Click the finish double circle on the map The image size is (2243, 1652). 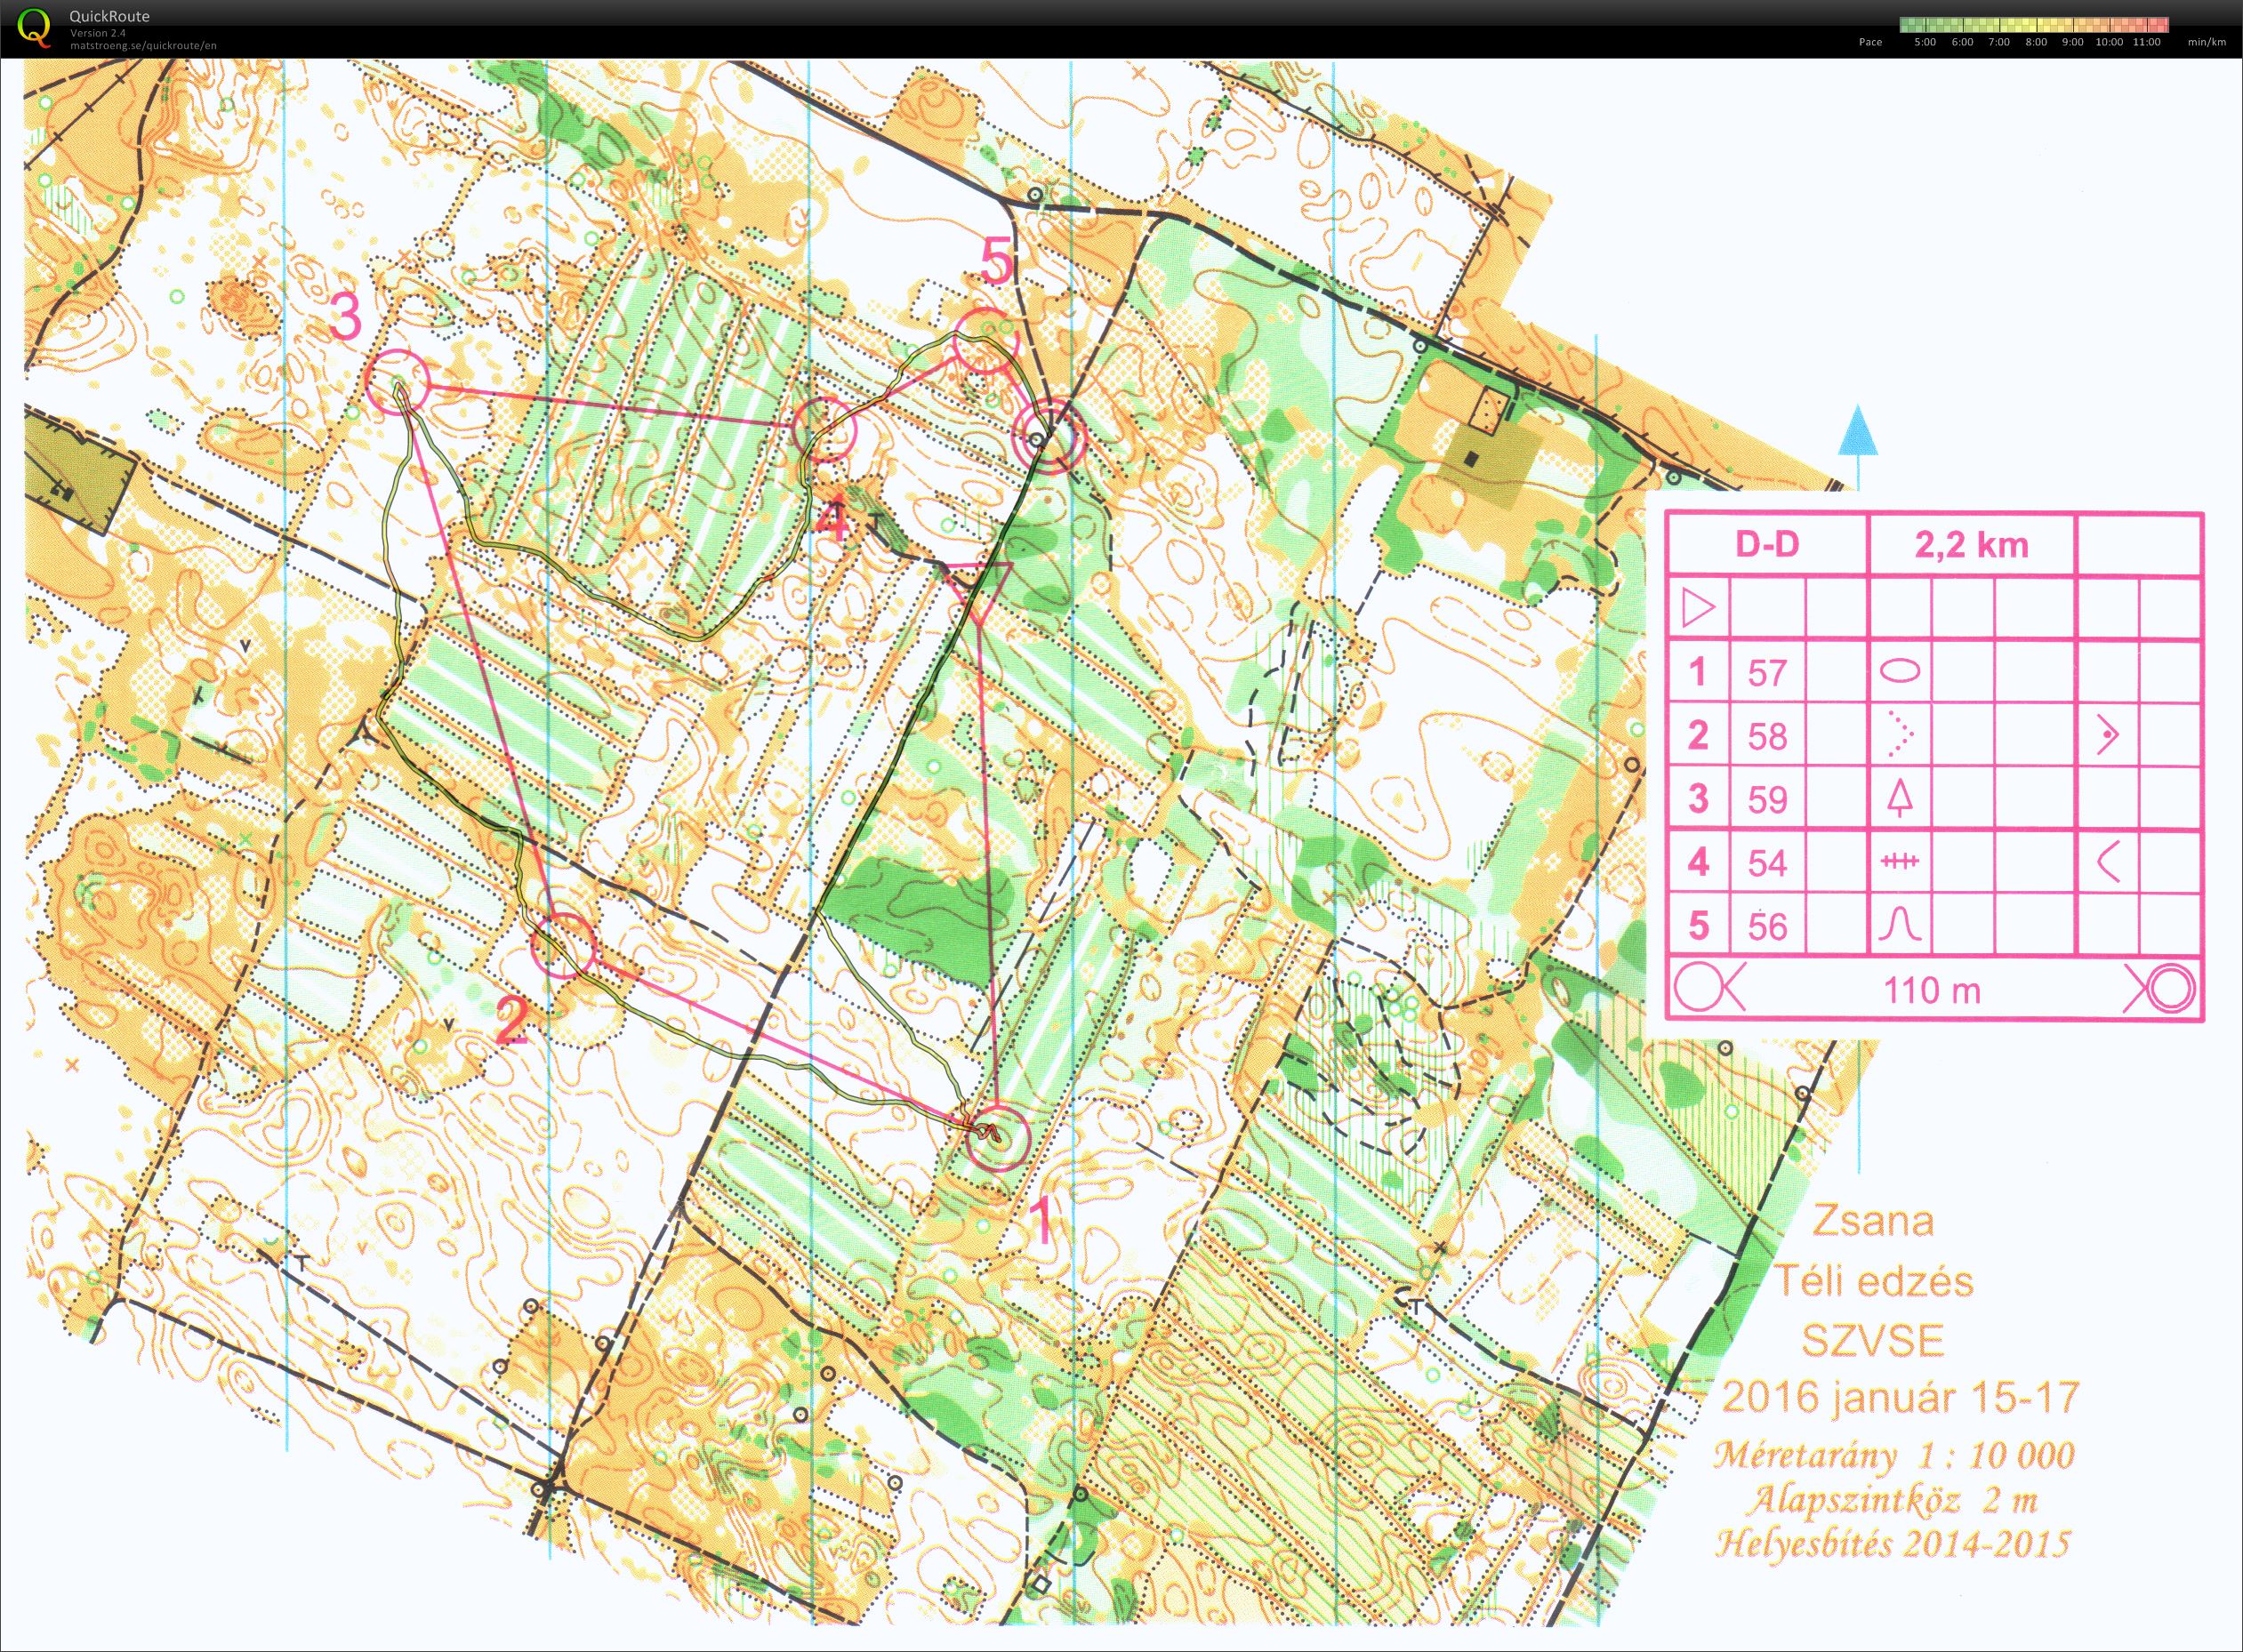point(1048,437)
